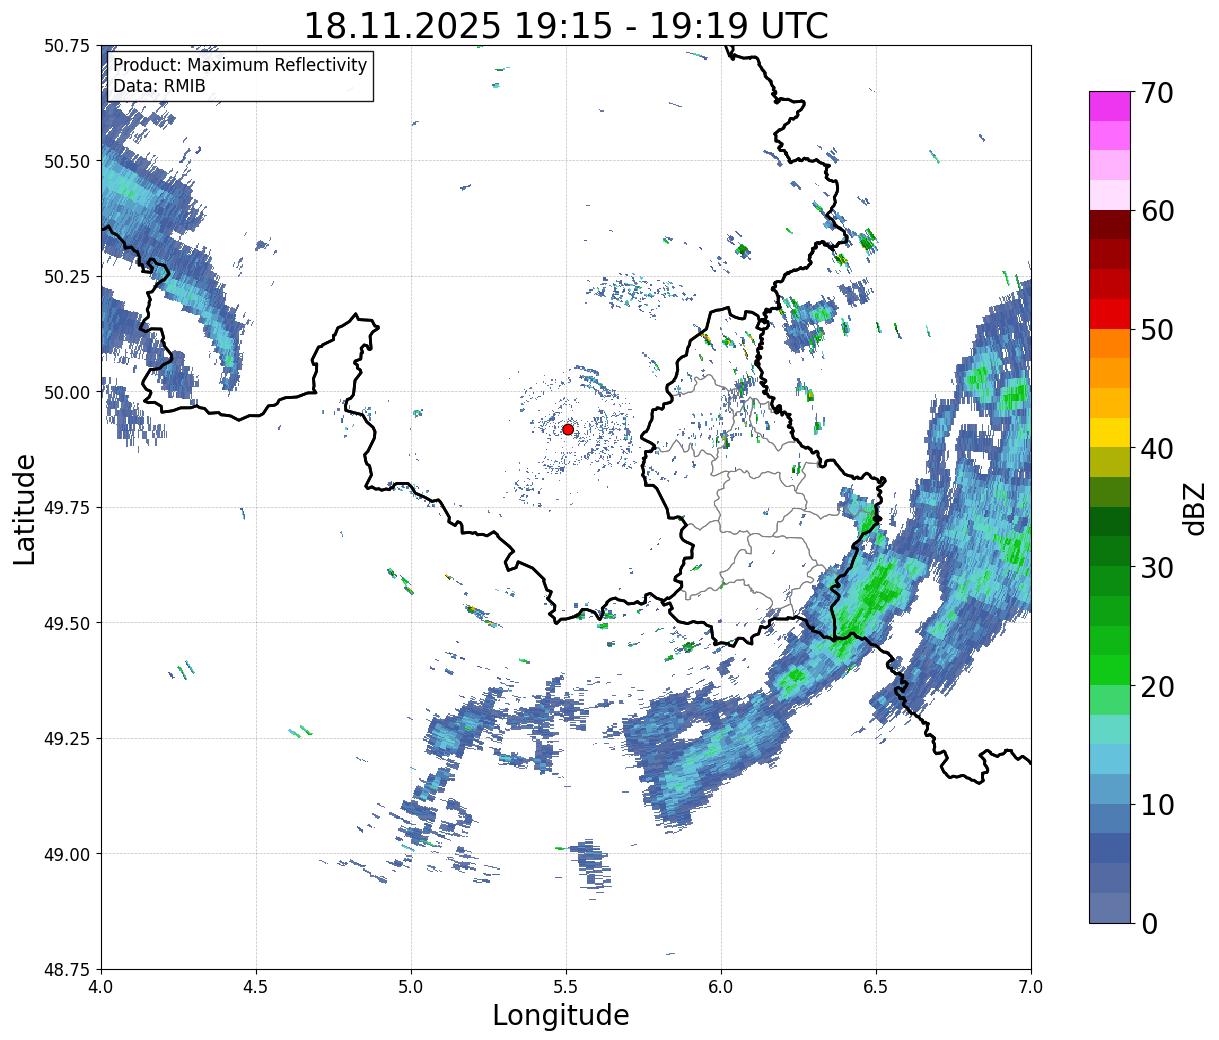Click the longitude tick label 6.5
1219x1040 pixels.
tap(876, 986)
